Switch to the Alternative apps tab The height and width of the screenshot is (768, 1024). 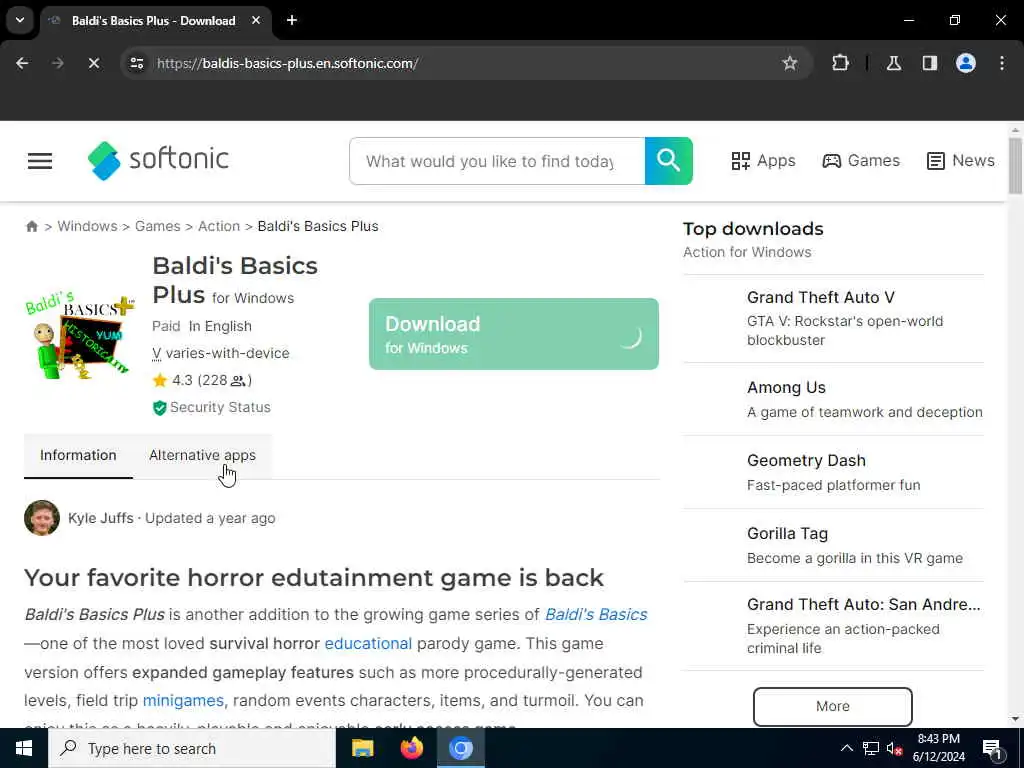coord(202,455)
